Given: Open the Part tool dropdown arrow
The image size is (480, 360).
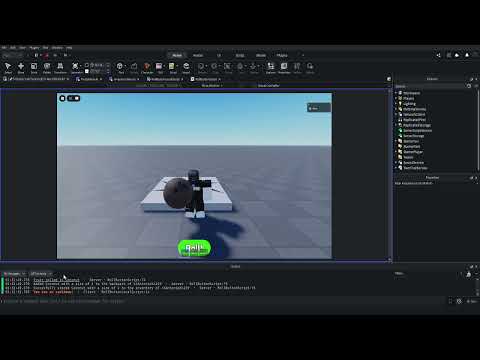Looking at the screenshot, I should point(125,66).
